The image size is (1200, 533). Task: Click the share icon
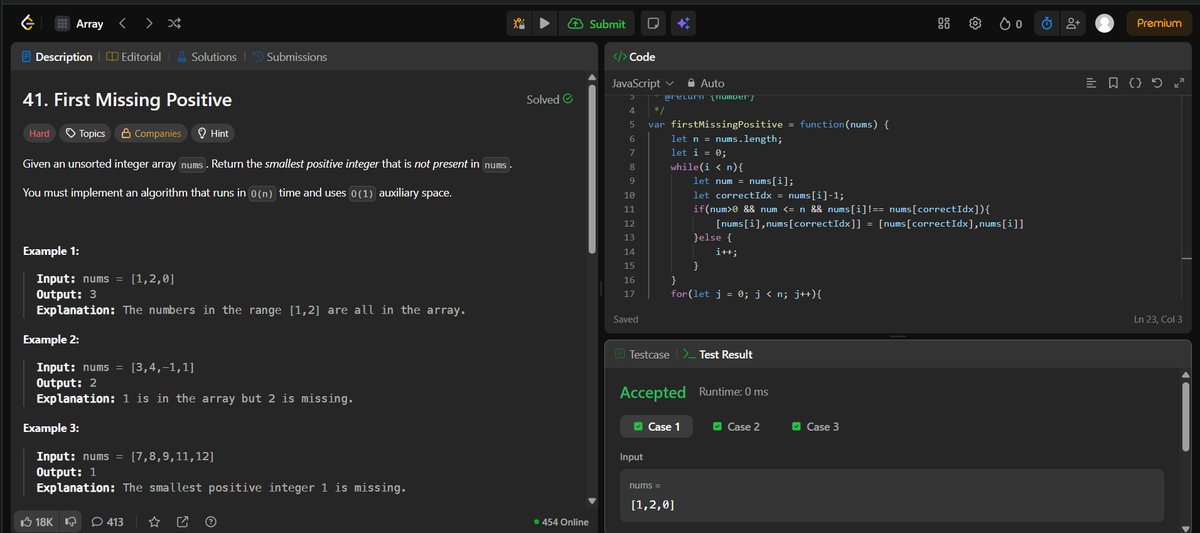pyautogui.click(x=183, y=521)
